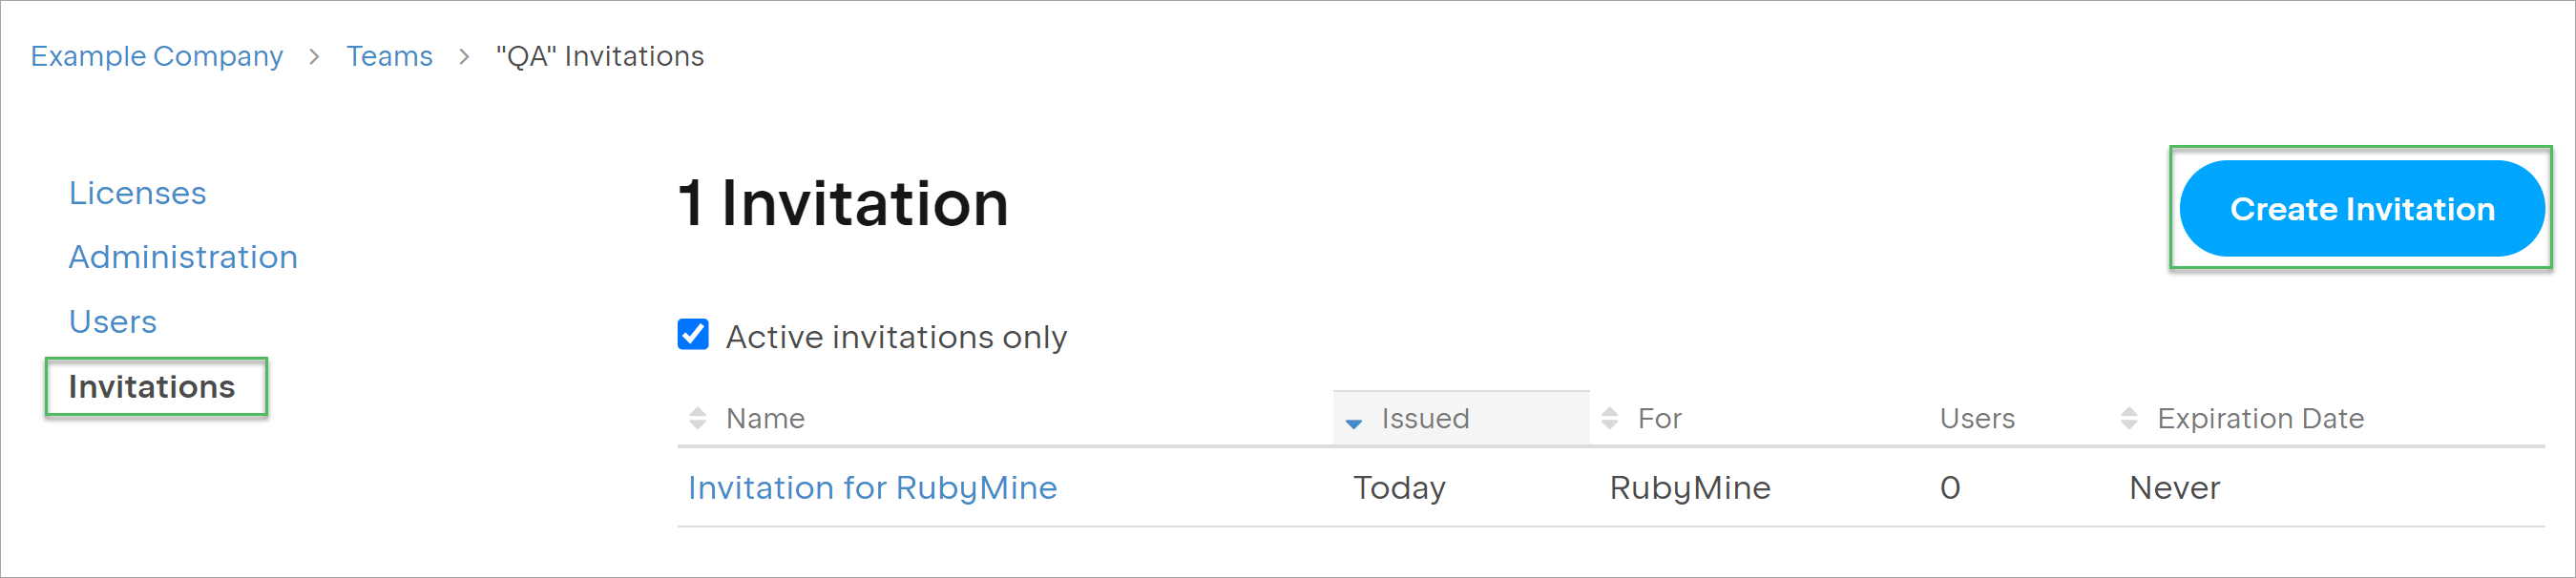2576x578 pixels.
Task: Click the breadcrumb chevron after Teams
Action: (464, 57)
